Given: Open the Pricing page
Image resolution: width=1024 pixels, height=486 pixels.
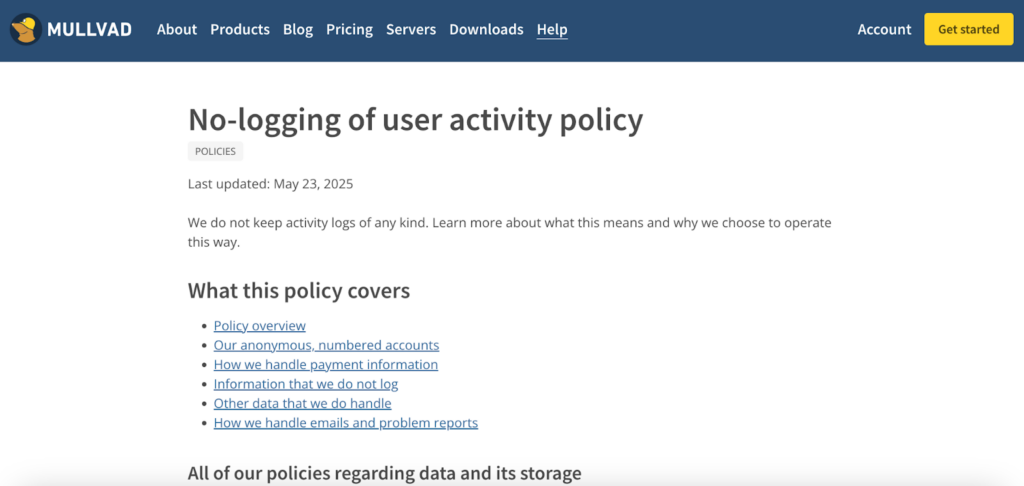Looking at the screenshot, I should pos(349,29).
